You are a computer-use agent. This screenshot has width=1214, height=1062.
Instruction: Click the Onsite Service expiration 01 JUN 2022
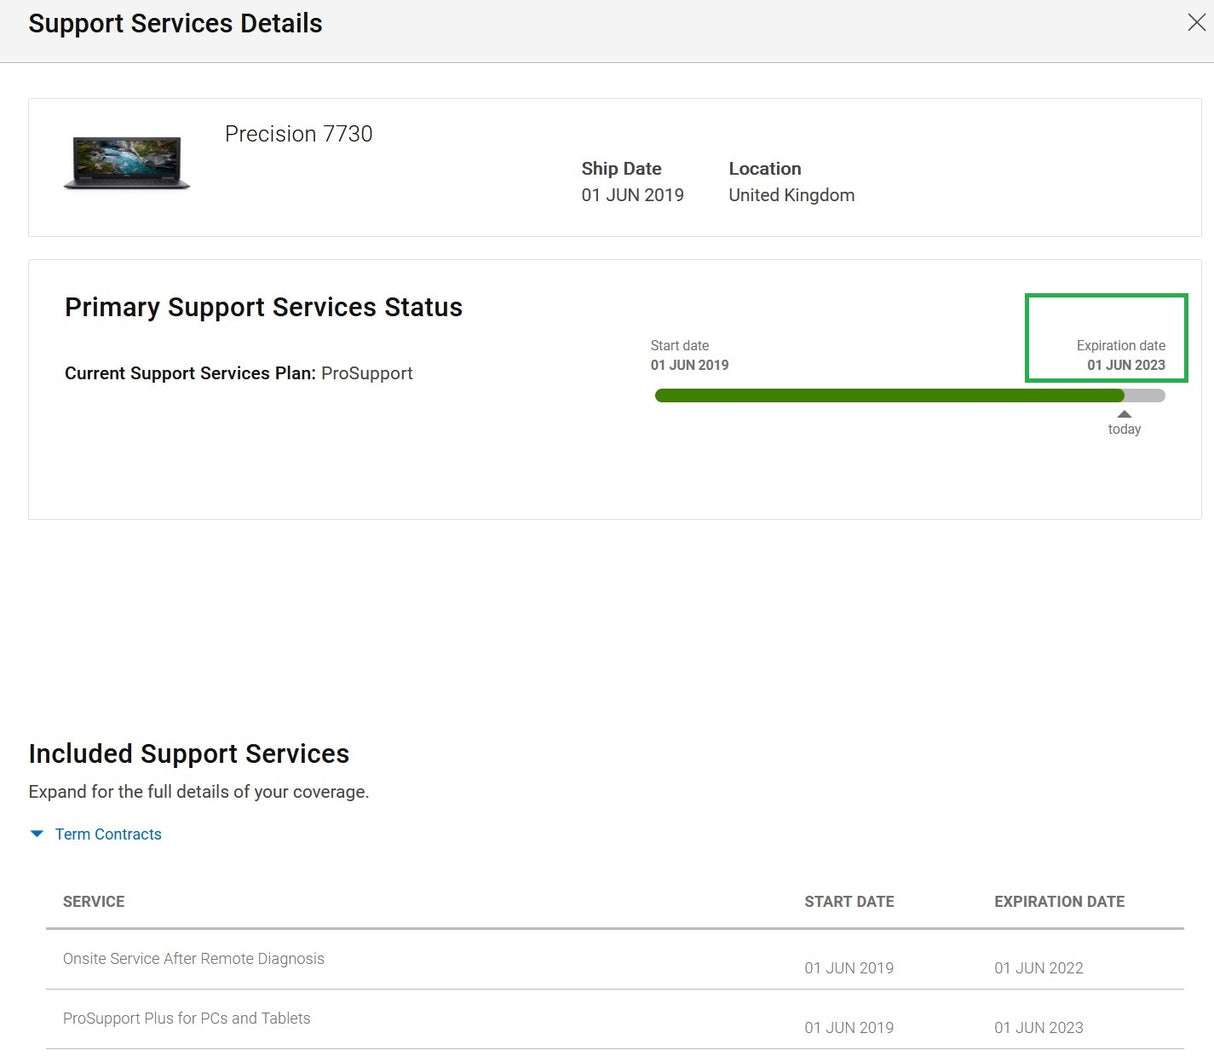1039,968
